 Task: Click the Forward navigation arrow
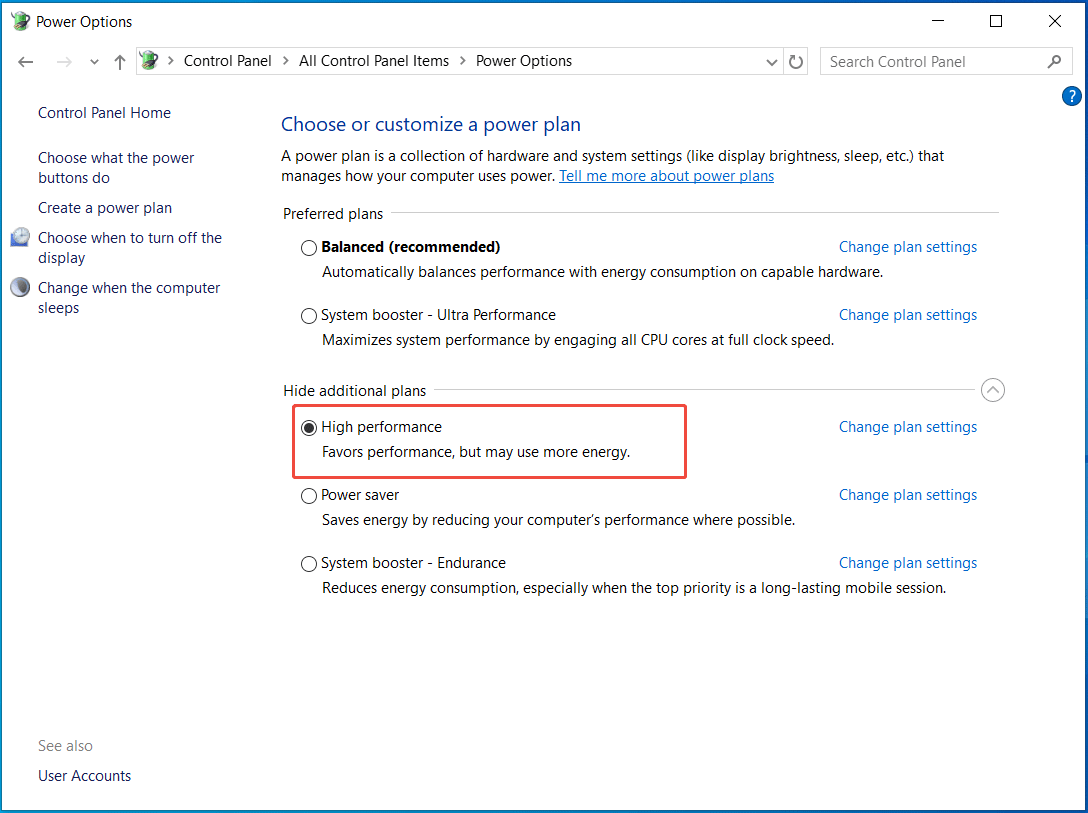64,62
